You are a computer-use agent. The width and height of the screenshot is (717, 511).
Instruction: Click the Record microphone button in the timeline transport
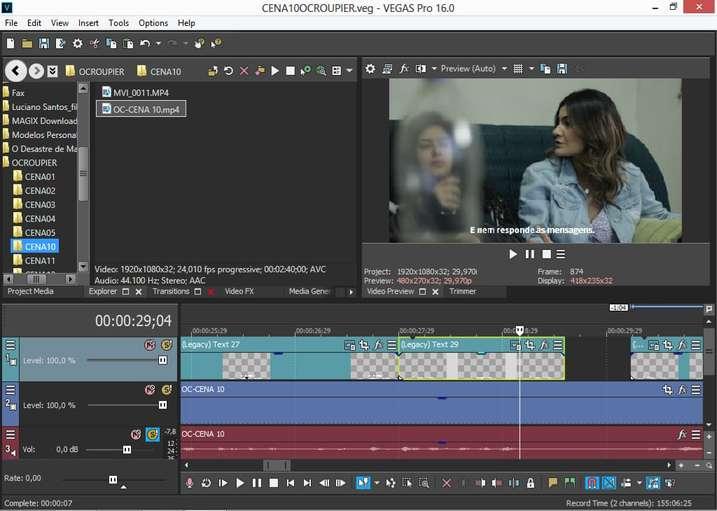pyautogui.click(x=189, y=483)
